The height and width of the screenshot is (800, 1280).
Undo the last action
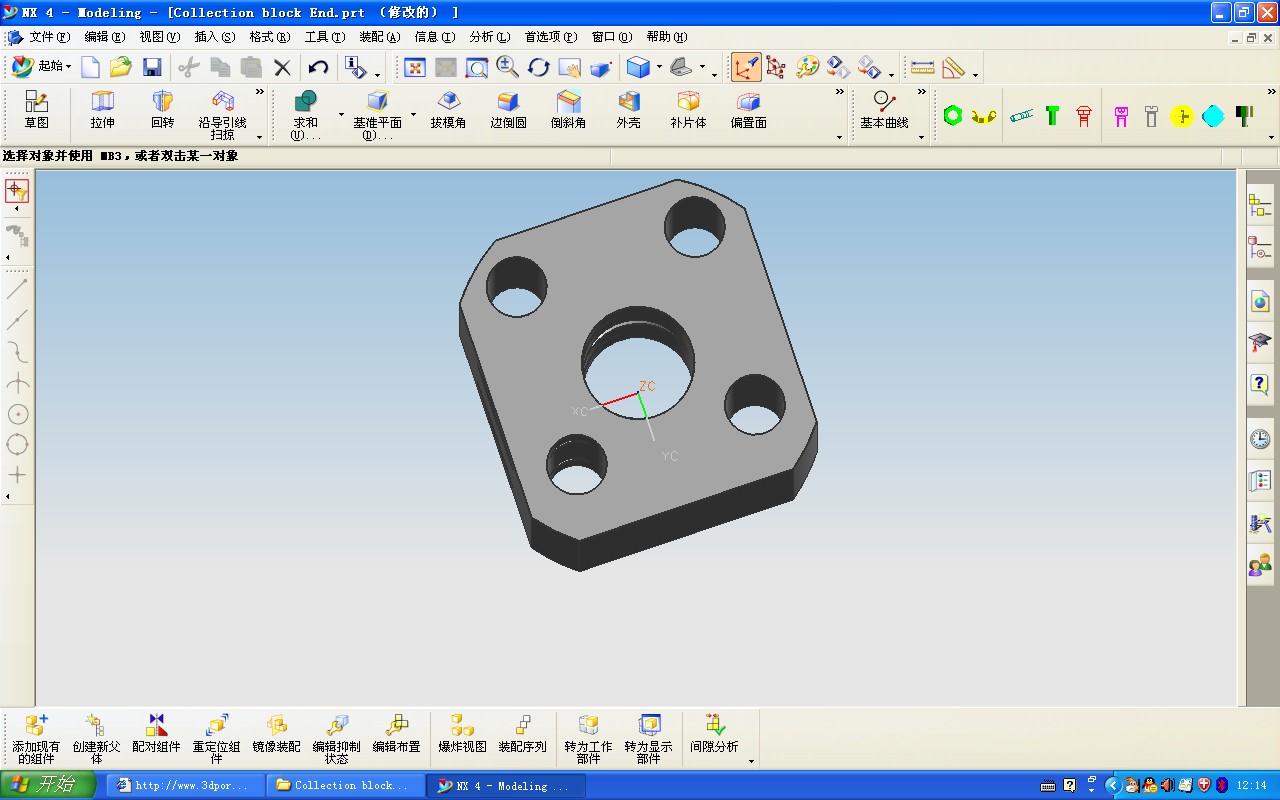(318, 67)
